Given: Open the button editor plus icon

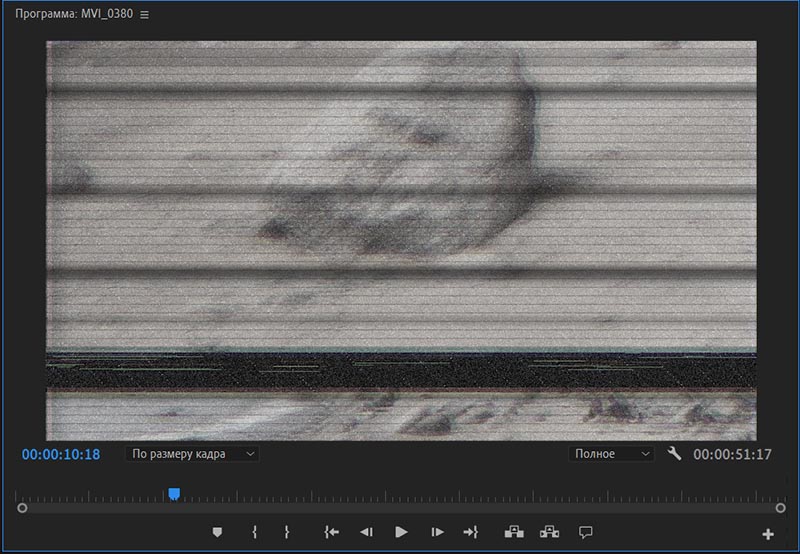Looking at the screenshot, I should click(768, 534).
